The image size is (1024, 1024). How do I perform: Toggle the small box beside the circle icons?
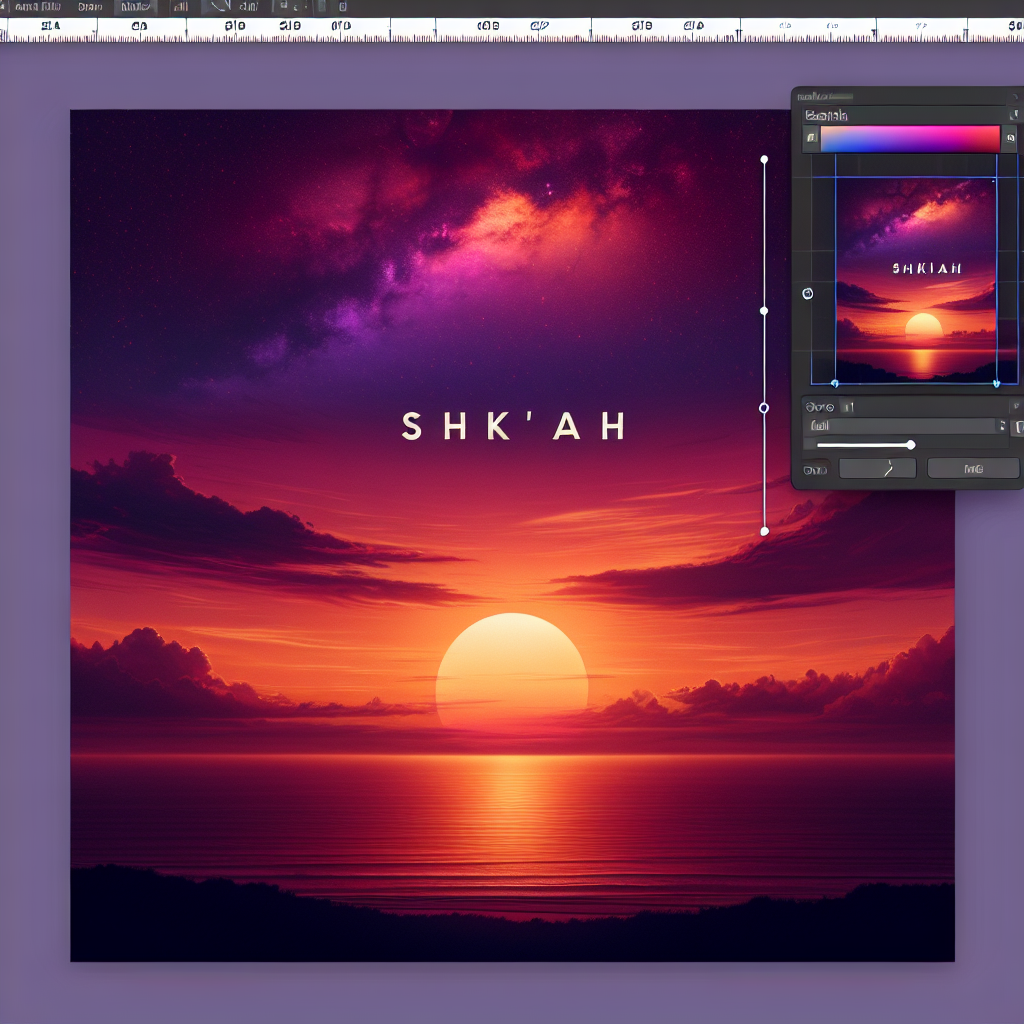click(x=845, y=407)
